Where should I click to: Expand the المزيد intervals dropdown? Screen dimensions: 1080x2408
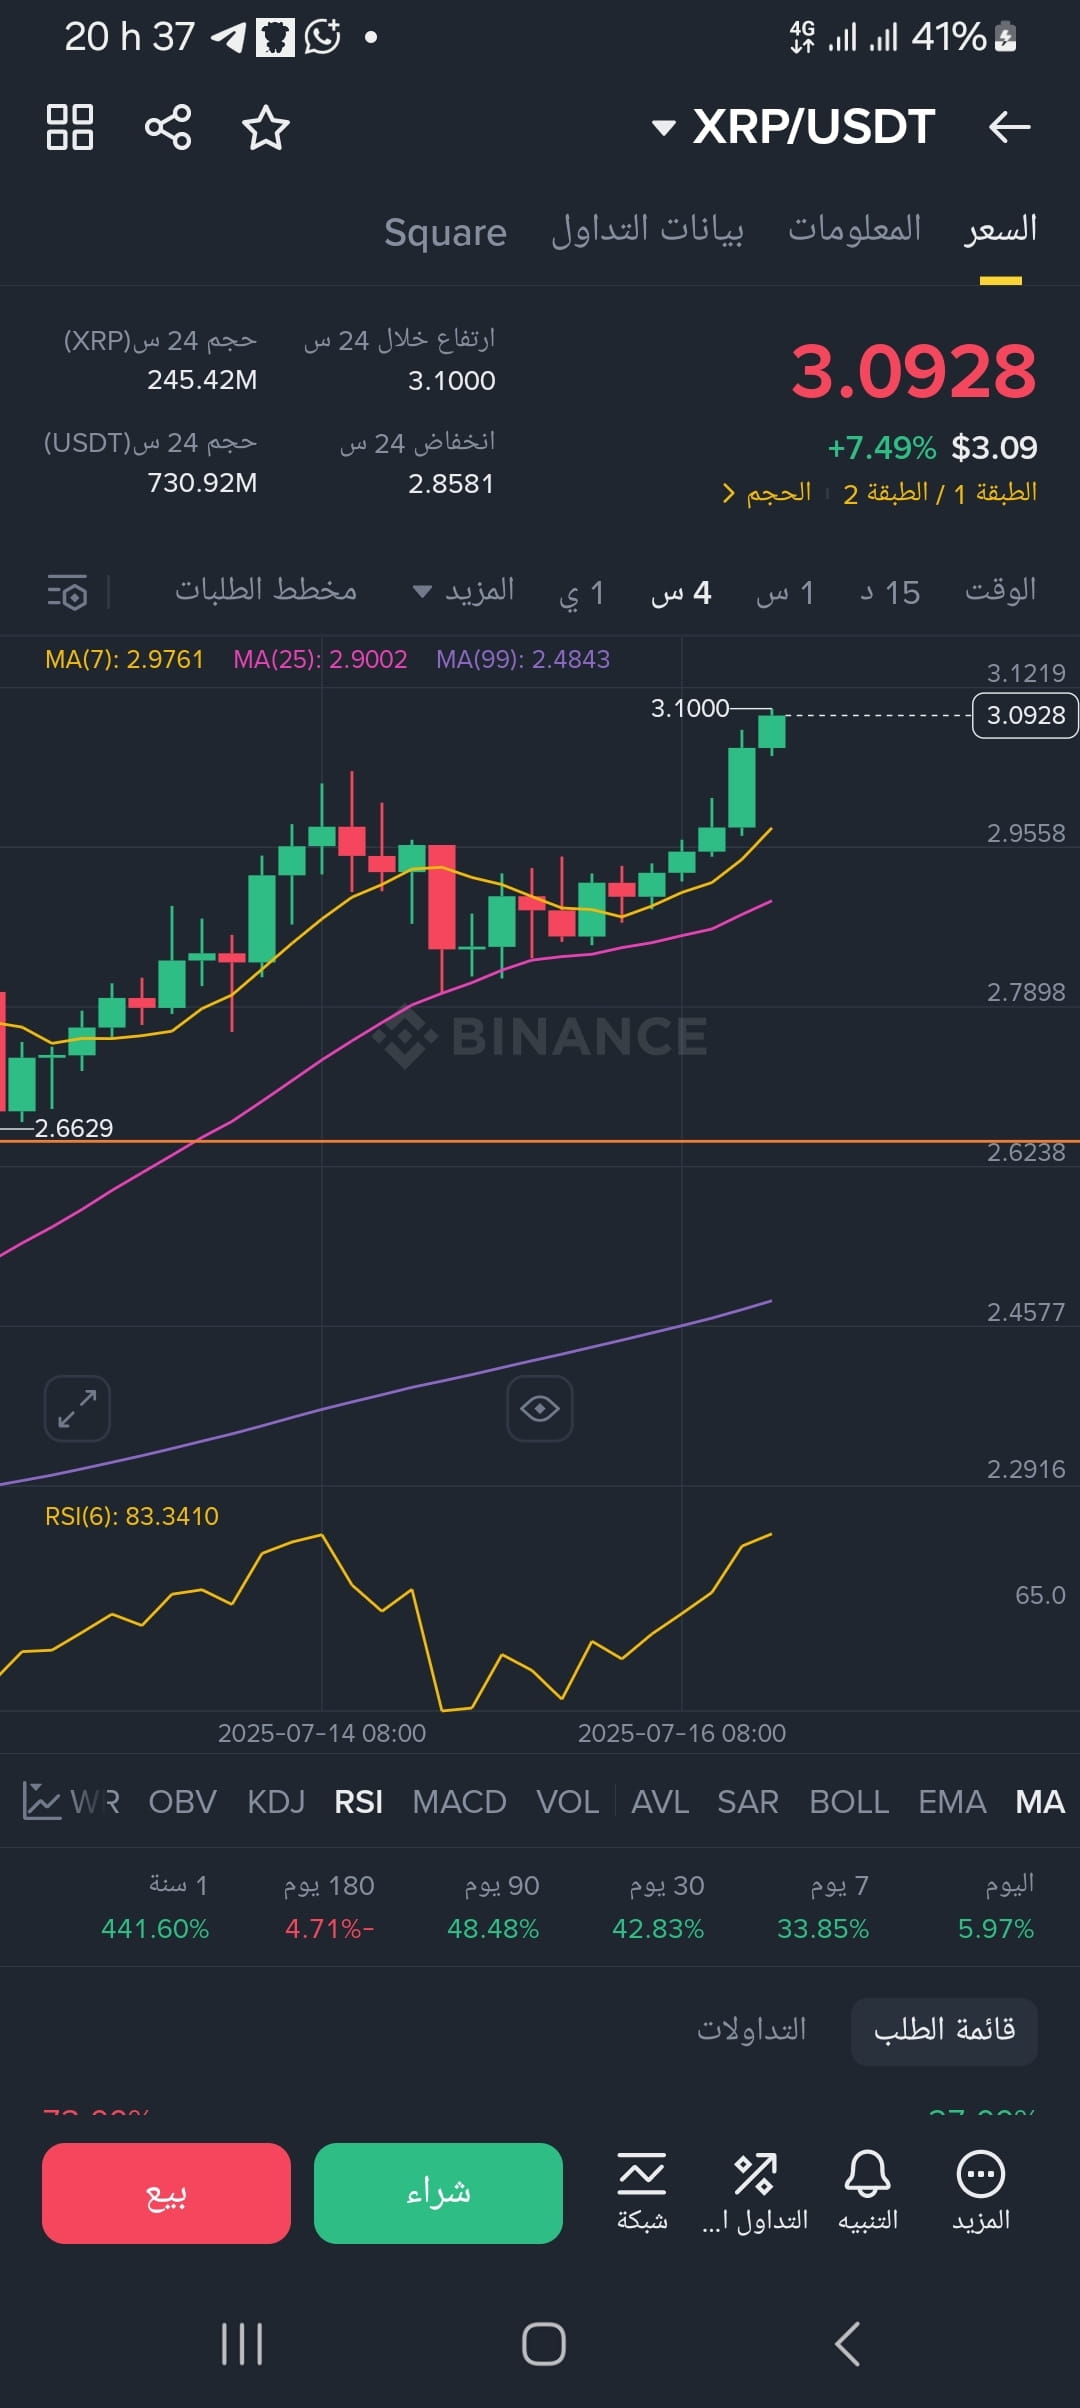click(x=464, y=591)
